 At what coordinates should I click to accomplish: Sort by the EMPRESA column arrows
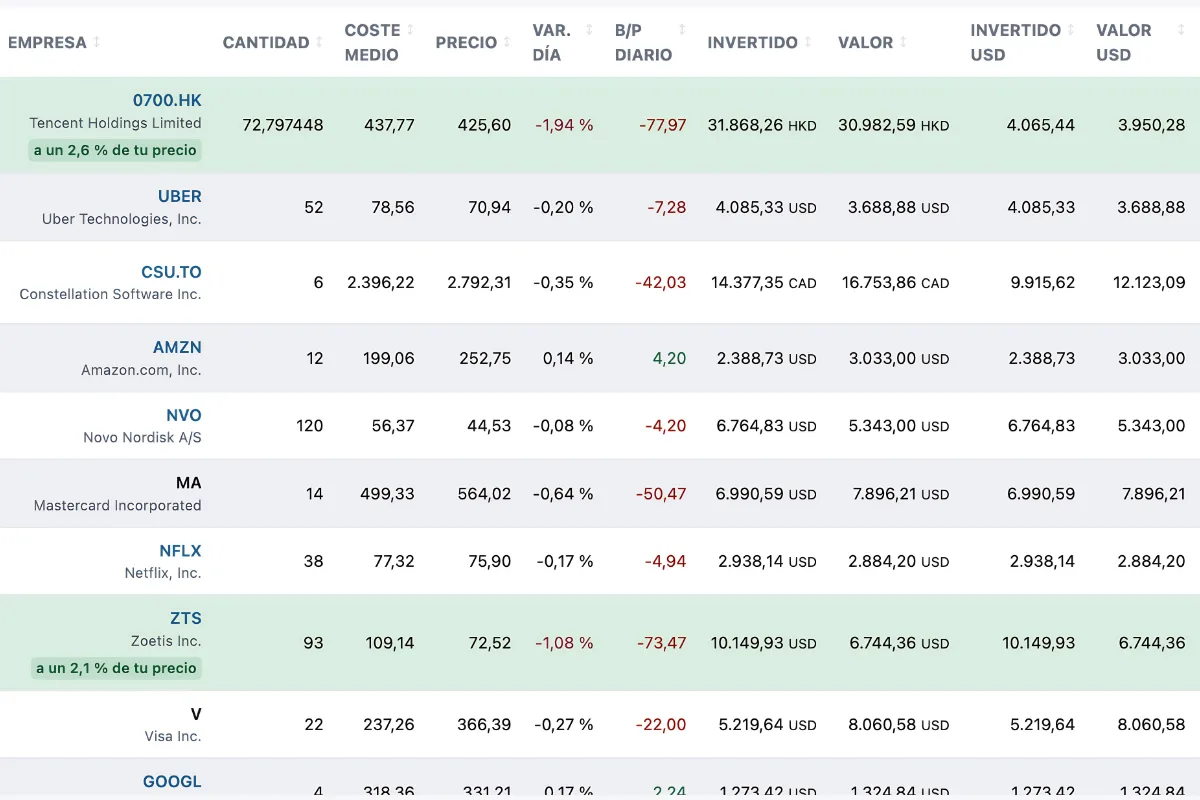point(97,42)
